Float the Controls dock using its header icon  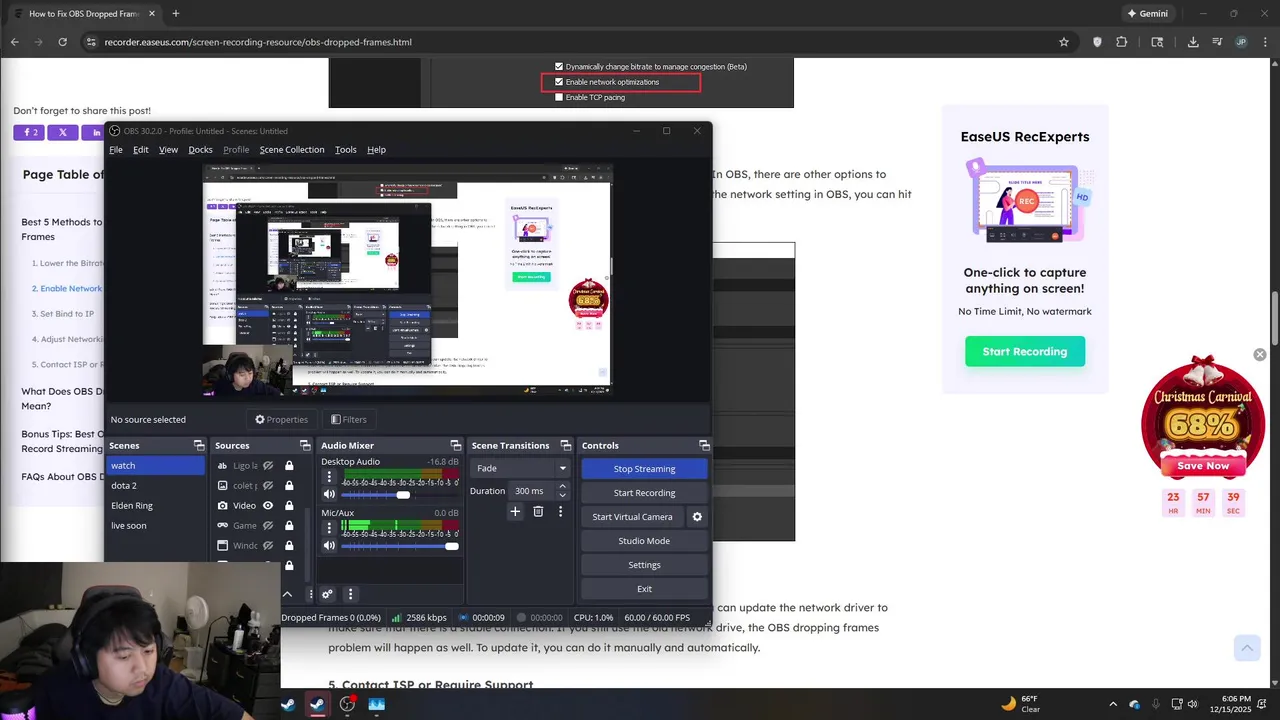coord(704,445)
